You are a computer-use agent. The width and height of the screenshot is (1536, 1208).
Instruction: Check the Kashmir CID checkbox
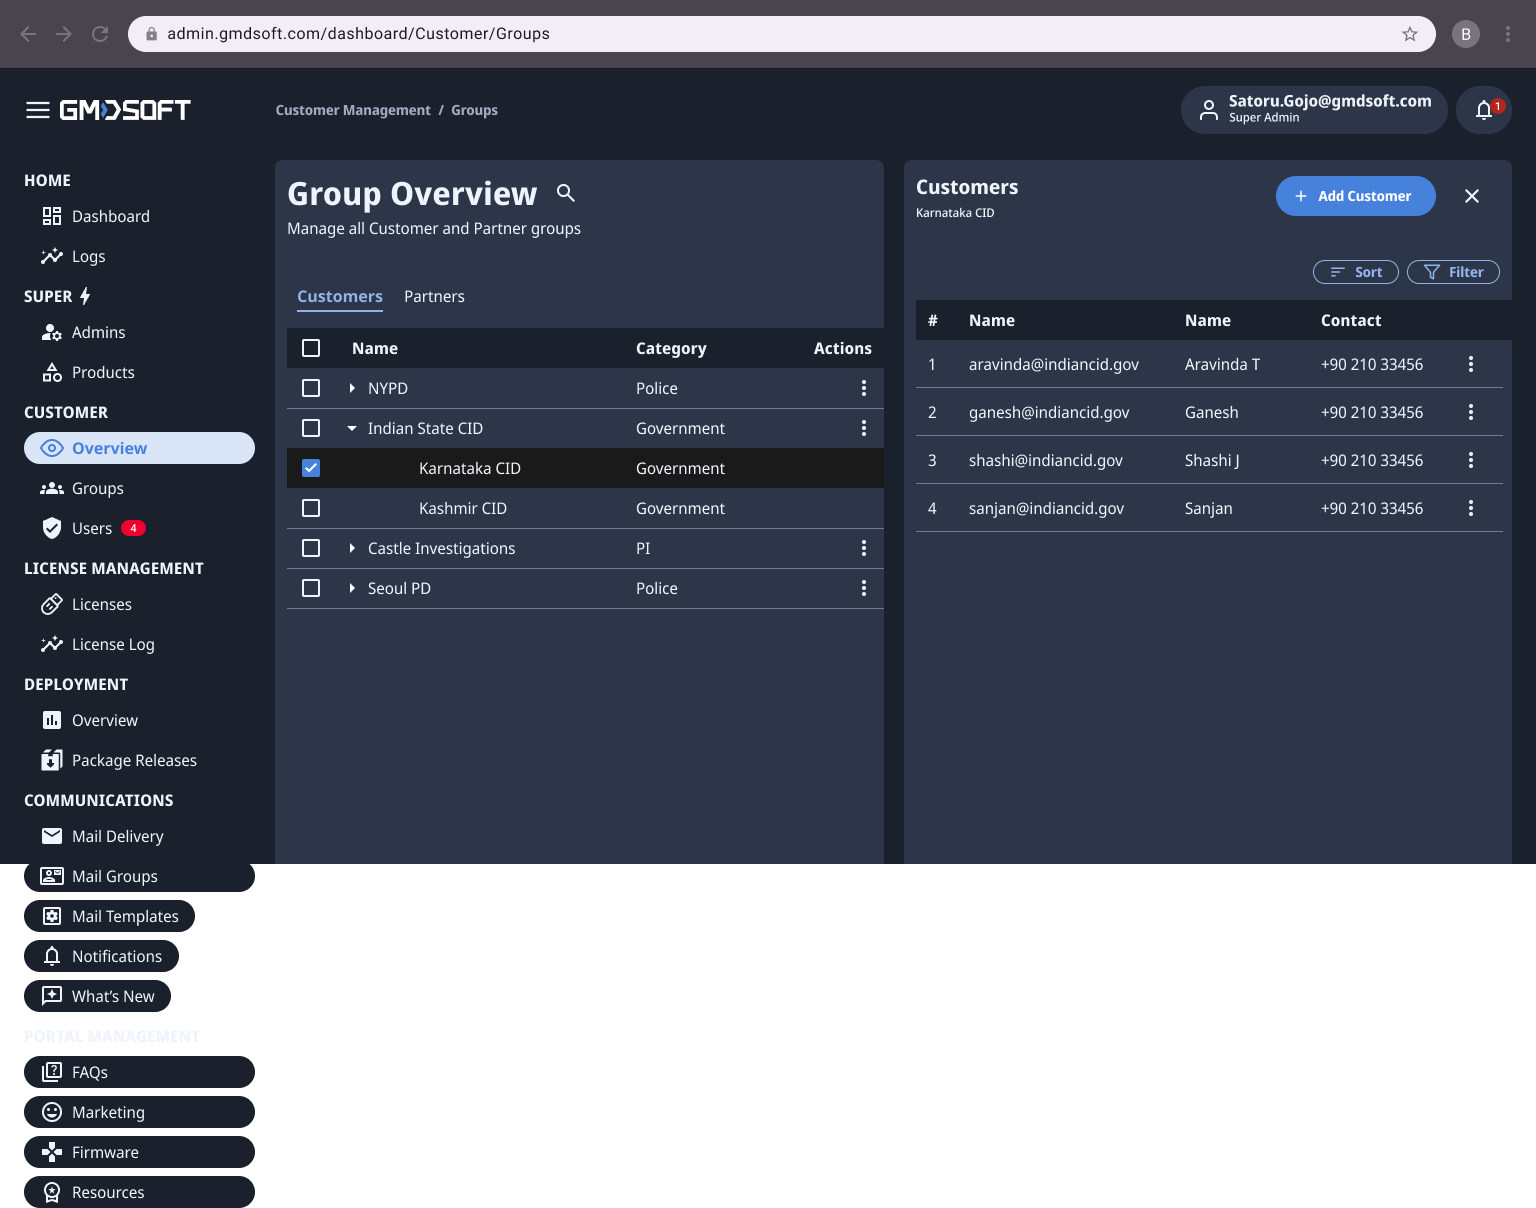click(x=311, y=508)
